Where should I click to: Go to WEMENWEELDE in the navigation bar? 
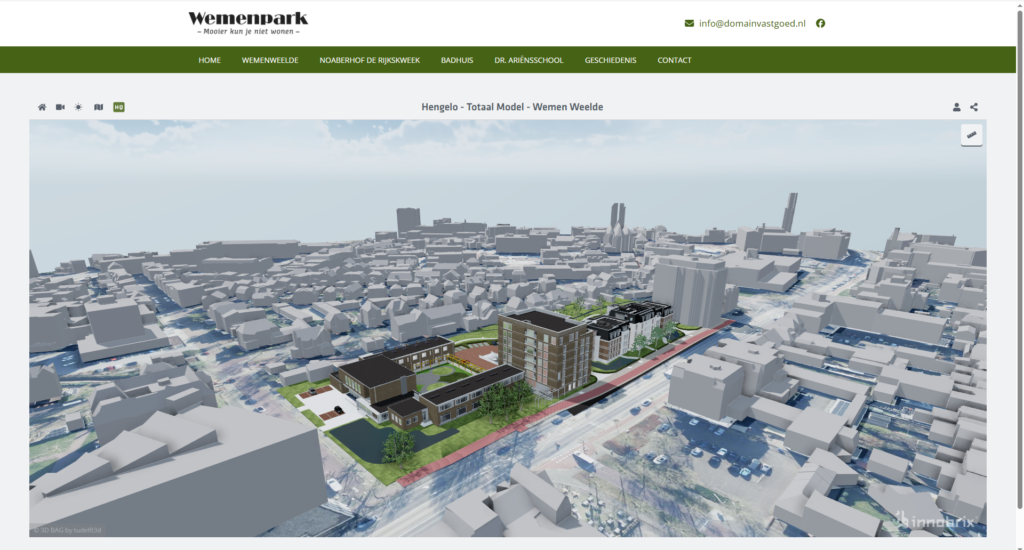[x=270, y=60]
